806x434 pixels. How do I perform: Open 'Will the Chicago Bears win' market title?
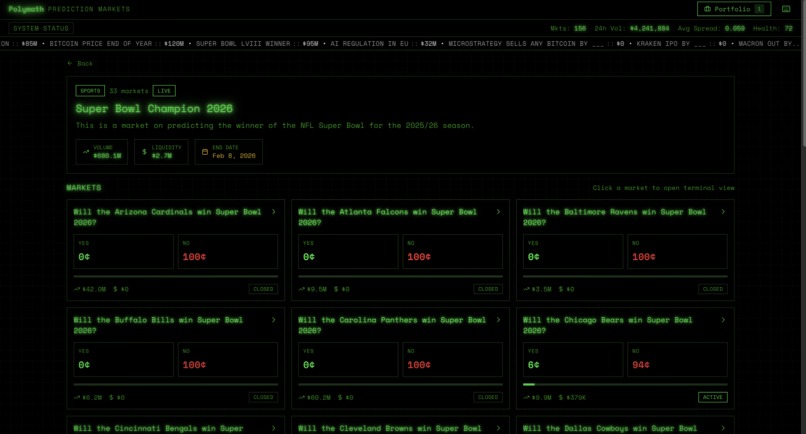click(608, 325)
